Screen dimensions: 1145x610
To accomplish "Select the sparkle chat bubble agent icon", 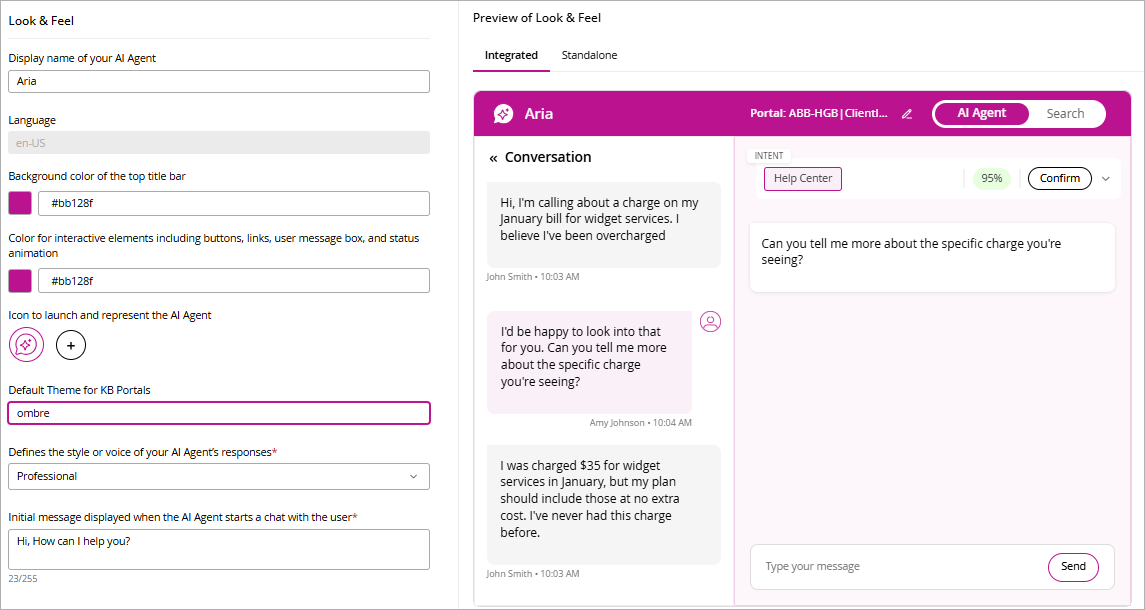I will tap(26, 345).
